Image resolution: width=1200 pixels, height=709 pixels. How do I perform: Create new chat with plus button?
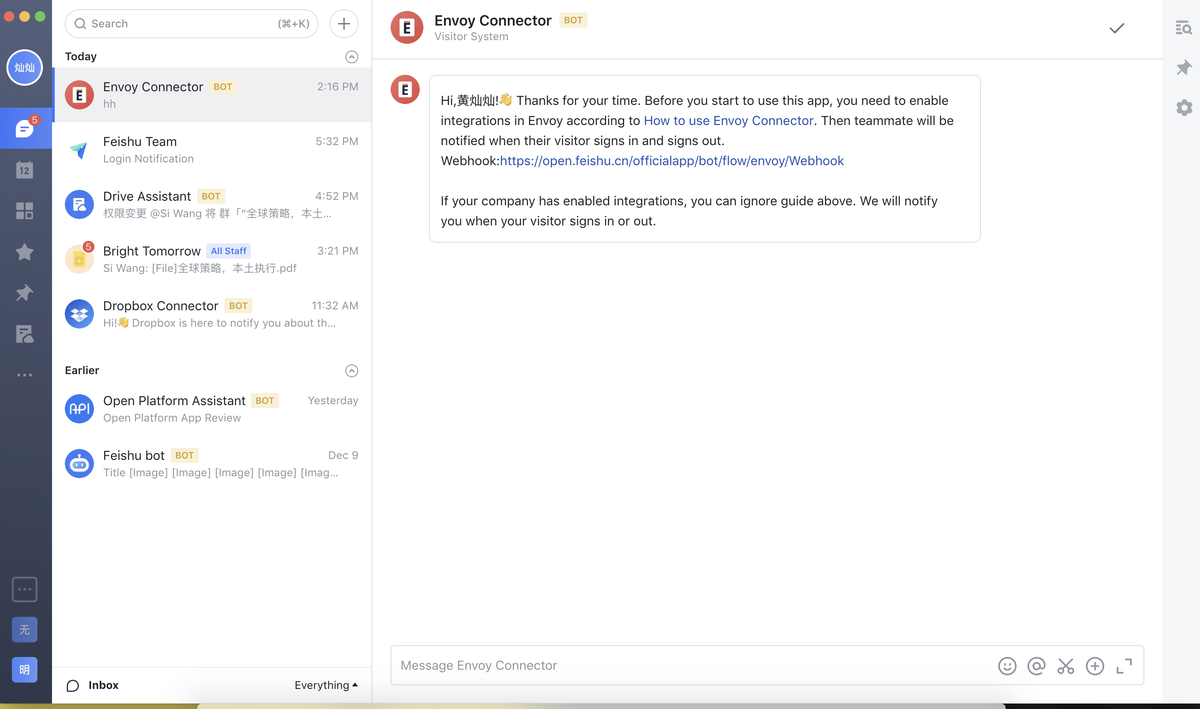click(343, 24)
